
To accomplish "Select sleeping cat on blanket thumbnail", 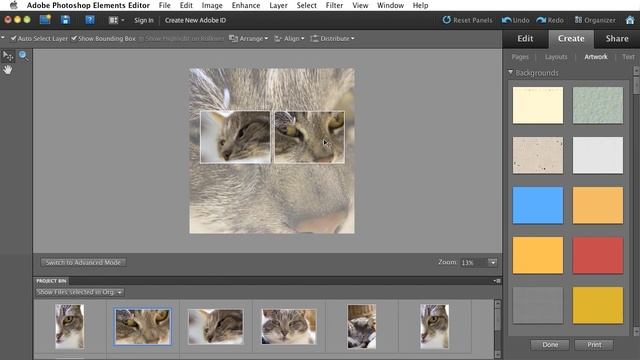I will click(x=362, y=327).
